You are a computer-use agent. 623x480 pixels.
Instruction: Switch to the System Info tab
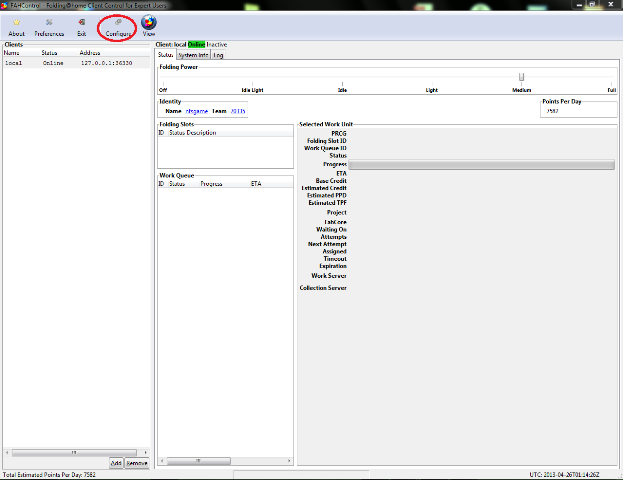tap(193, 55)
